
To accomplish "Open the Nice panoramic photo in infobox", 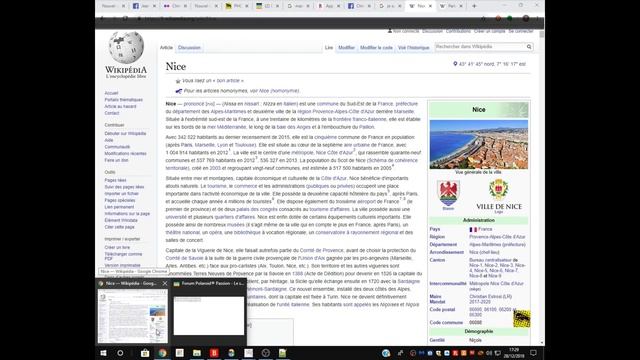I will click(478, 144).
